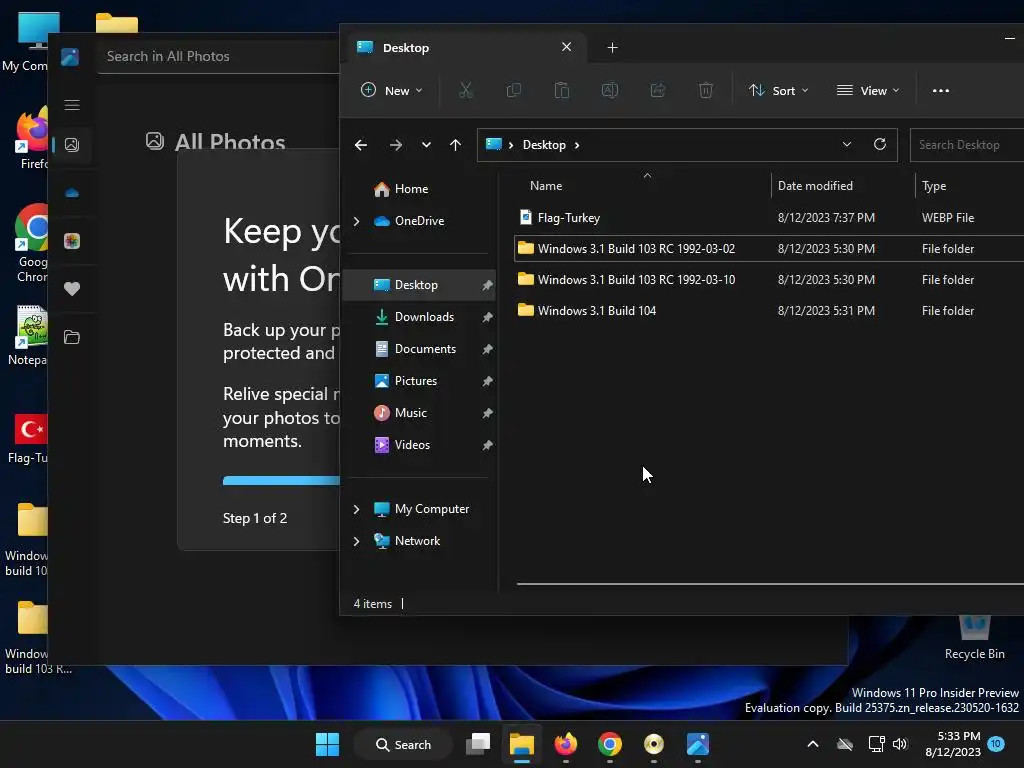
Task: Open Recent locations dropdown arrow
Action: pyautogui.click(x=426, y=145)
